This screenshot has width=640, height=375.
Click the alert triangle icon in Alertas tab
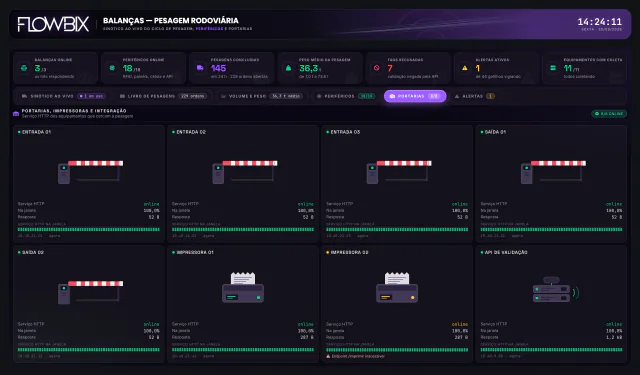coord(457,96)
